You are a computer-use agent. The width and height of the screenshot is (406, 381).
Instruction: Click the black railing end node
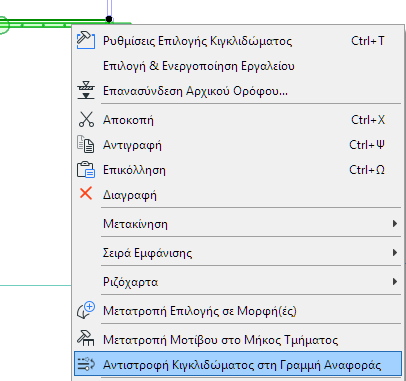(x=109, y=19)
